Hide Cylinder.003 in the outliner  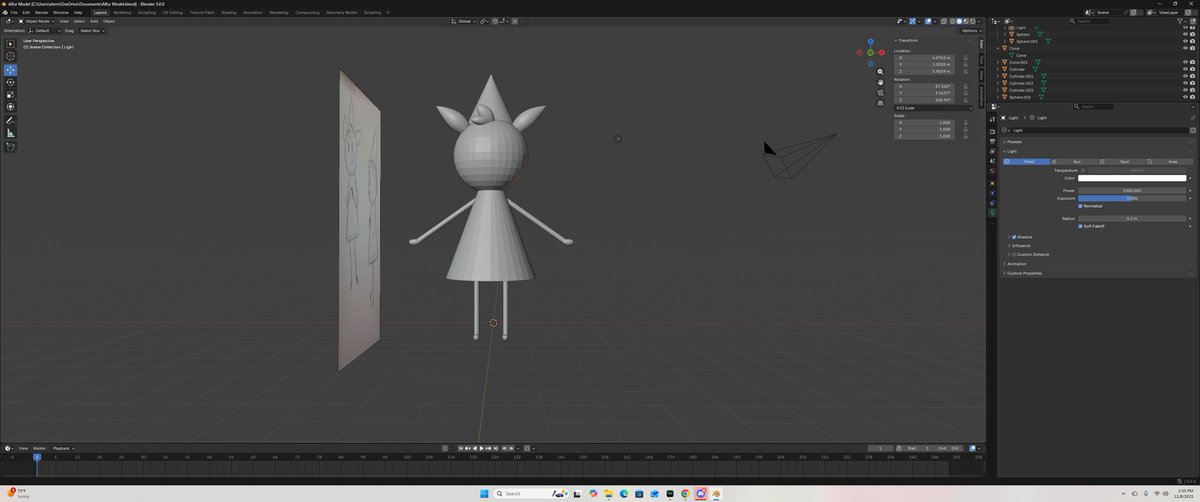coord(1185,90)
